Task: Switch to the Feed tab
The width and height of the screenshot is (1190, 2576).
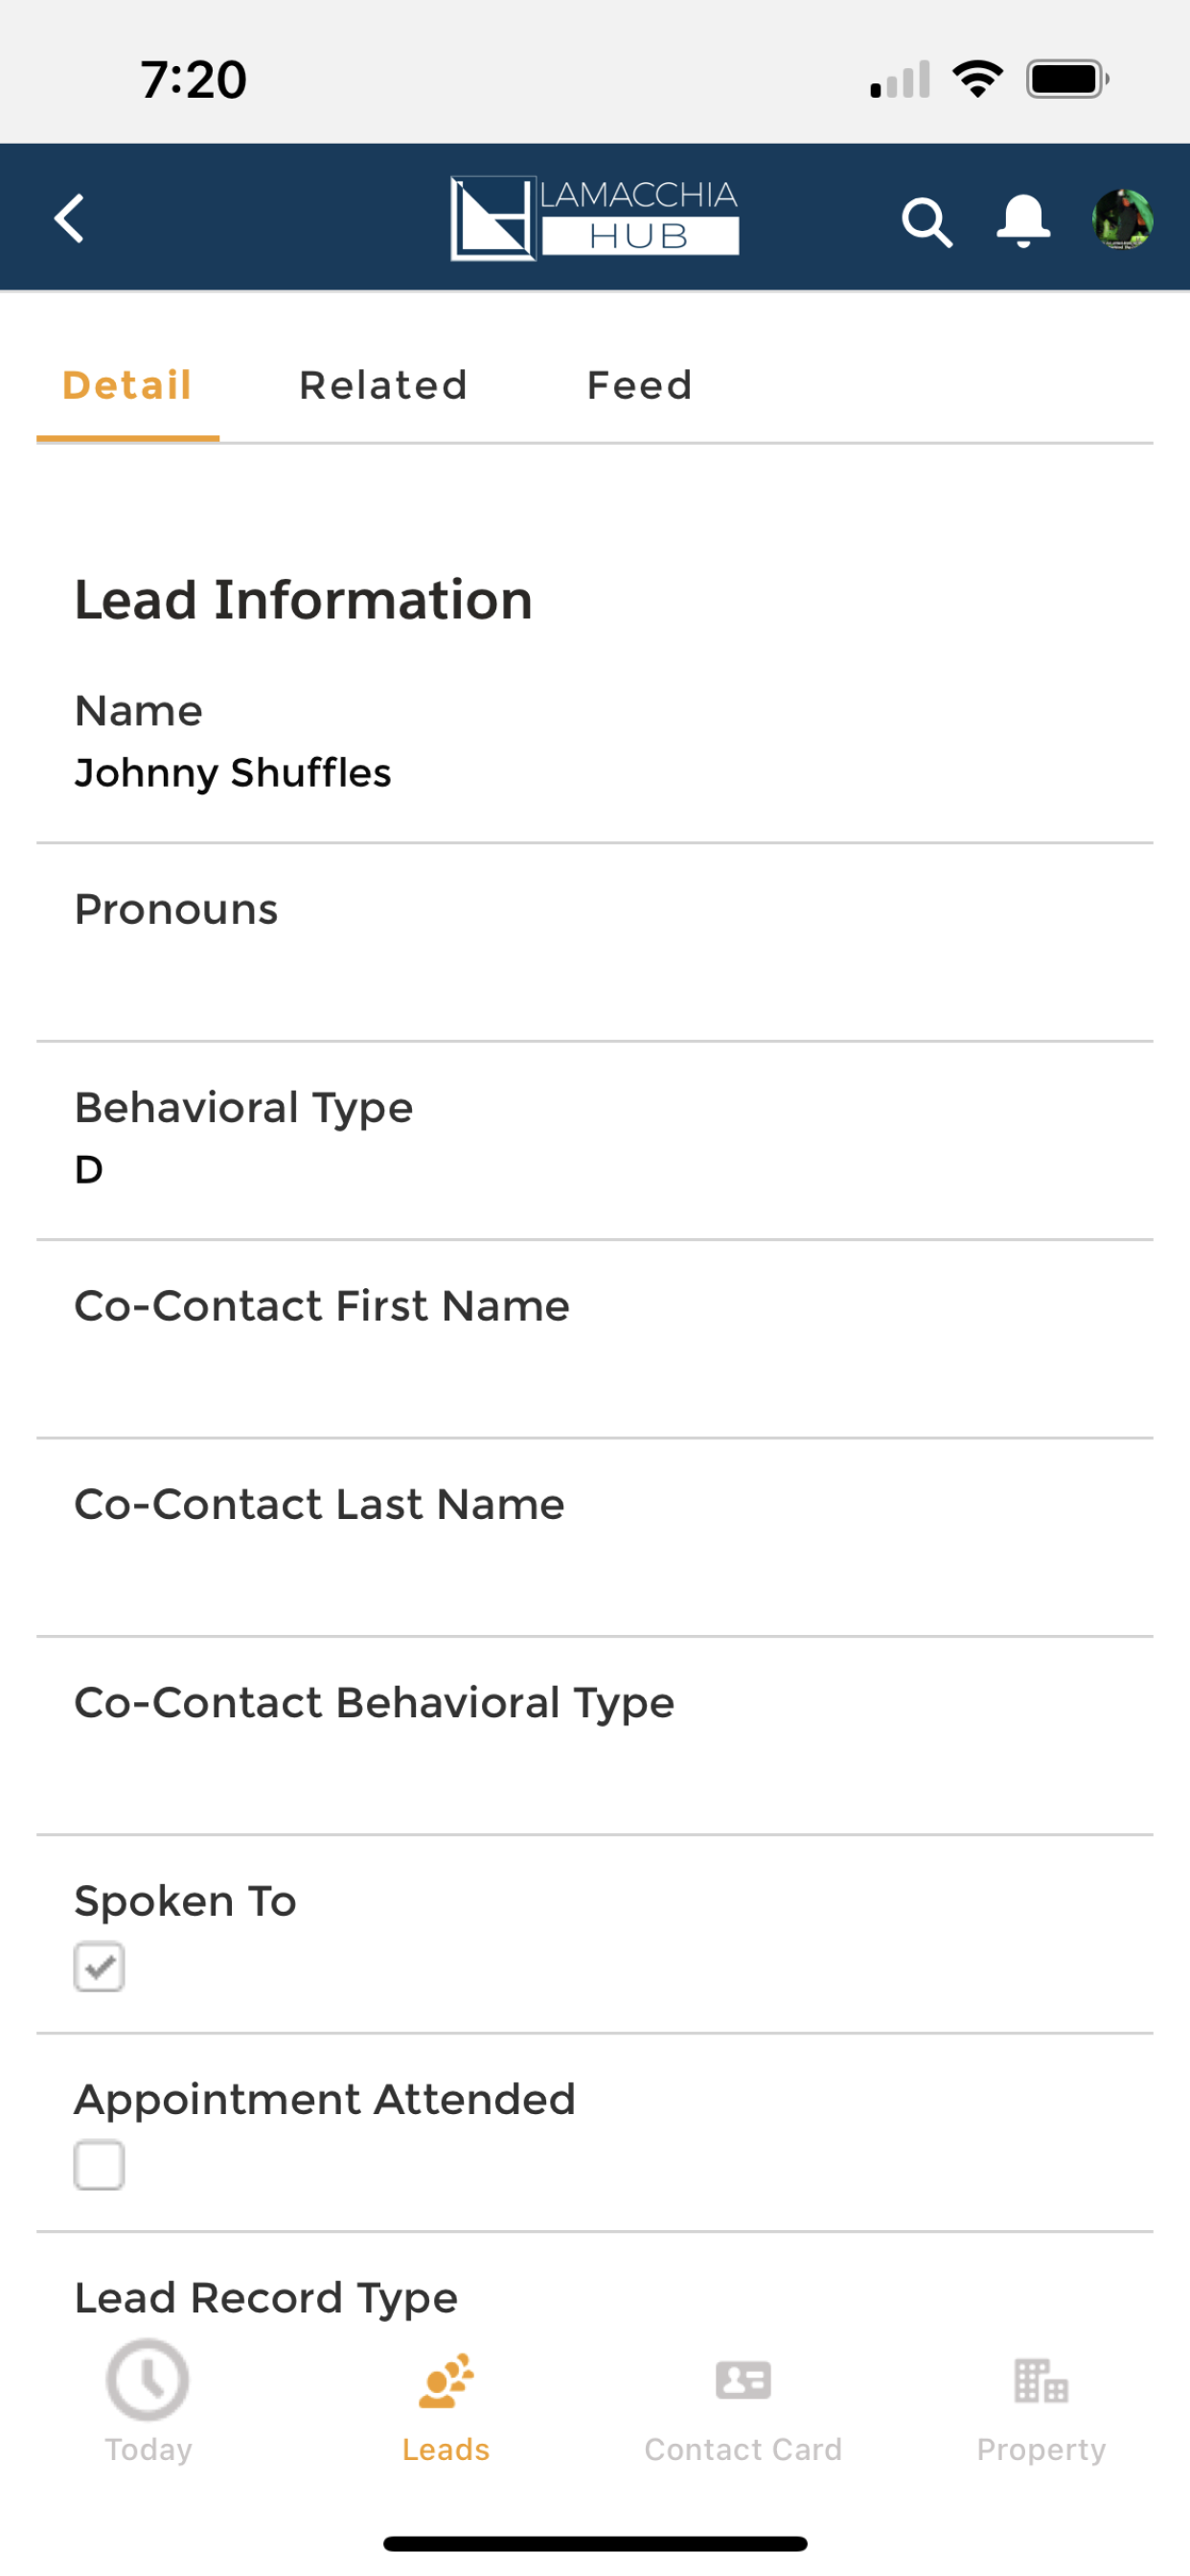Action: coord(640,385)
